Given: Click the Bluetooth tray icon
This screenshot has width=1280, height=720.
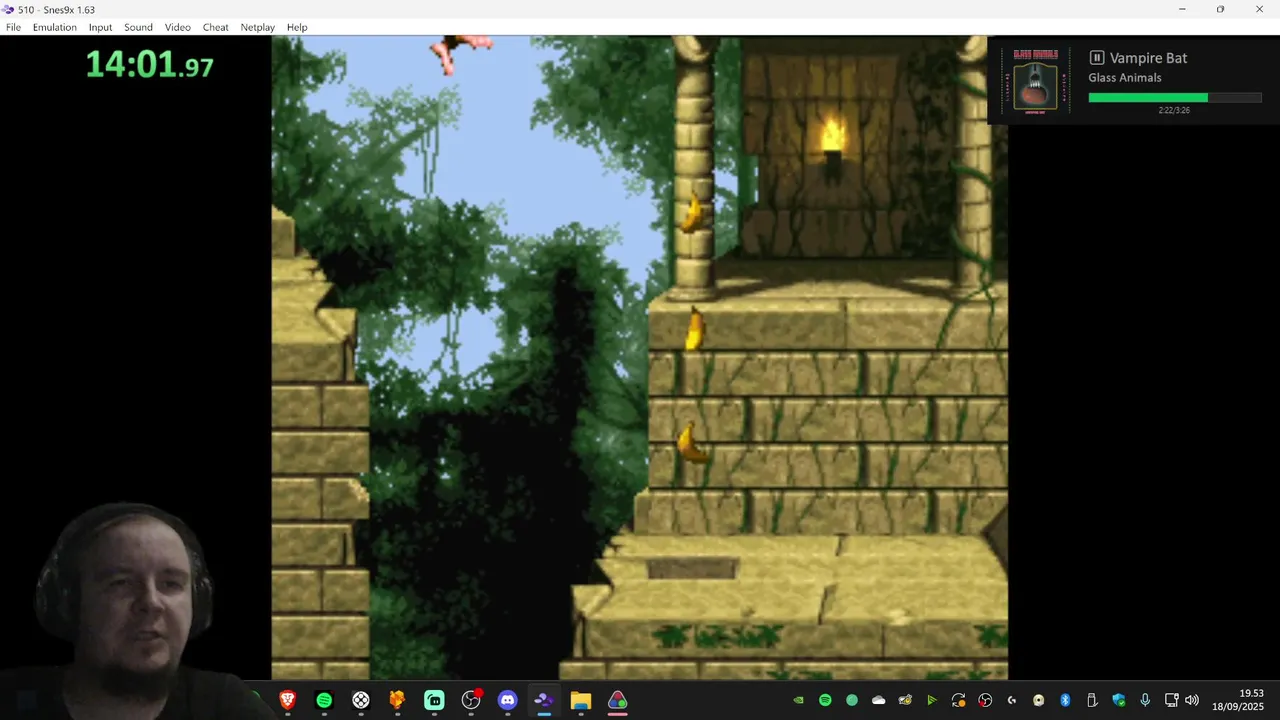Looking at the screenshot, I should click(1065, 701).
